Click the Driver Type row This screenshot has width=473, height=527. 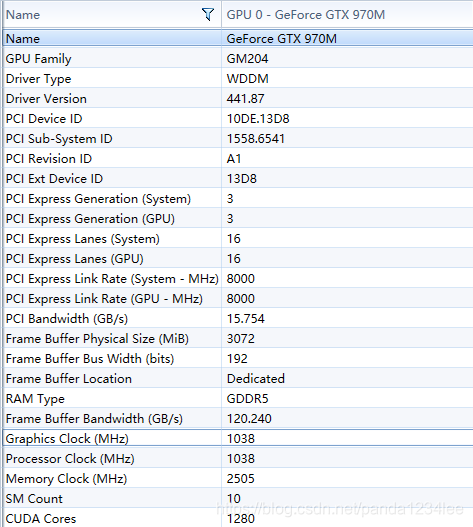[x=238, y=79]
